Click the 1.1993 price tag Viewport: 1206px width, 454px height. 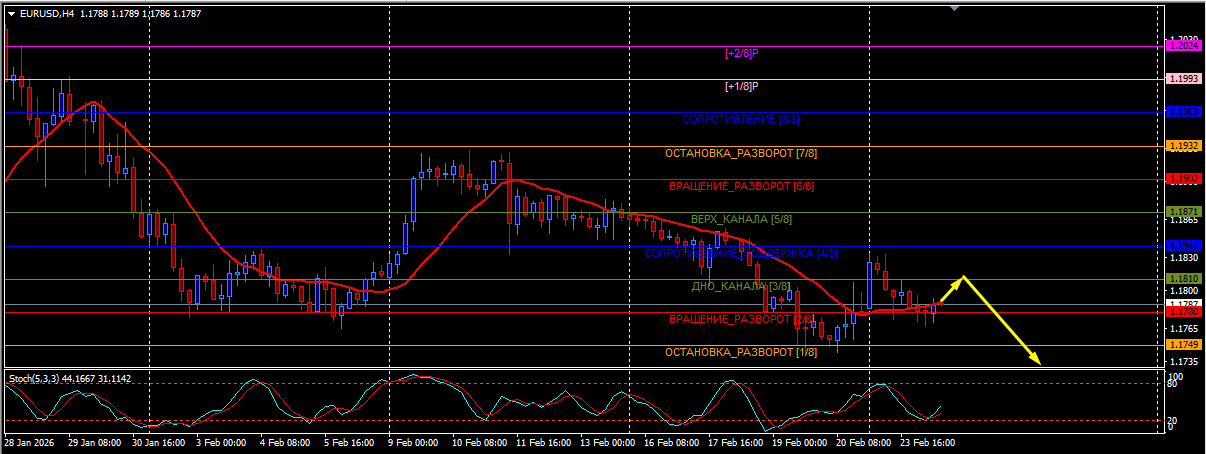1184,79
